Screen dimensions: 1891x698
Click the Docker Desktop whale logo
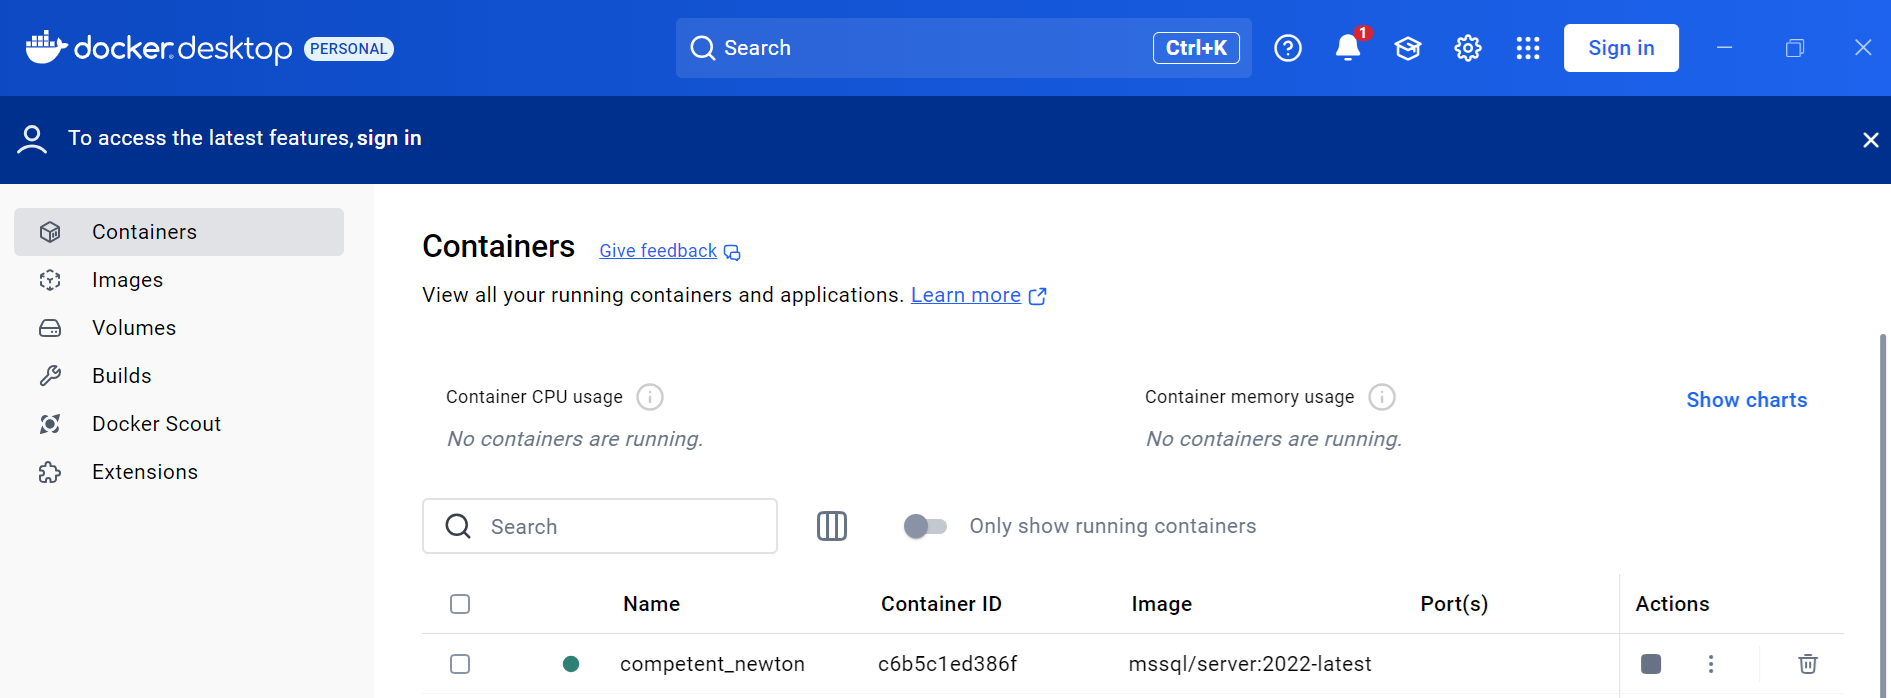(46, 47)
